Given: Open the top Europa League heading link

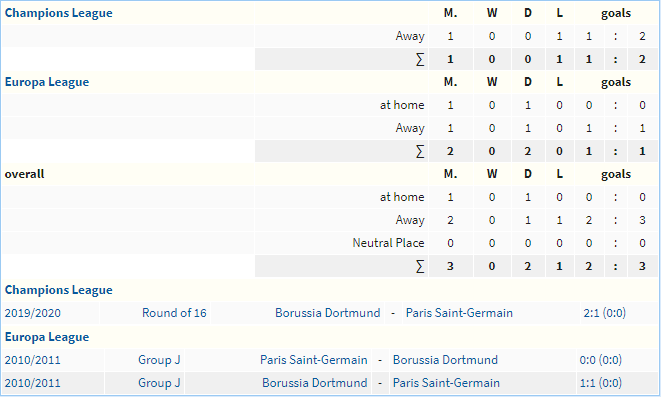Looking at the screenshot, I should [47, 82].
